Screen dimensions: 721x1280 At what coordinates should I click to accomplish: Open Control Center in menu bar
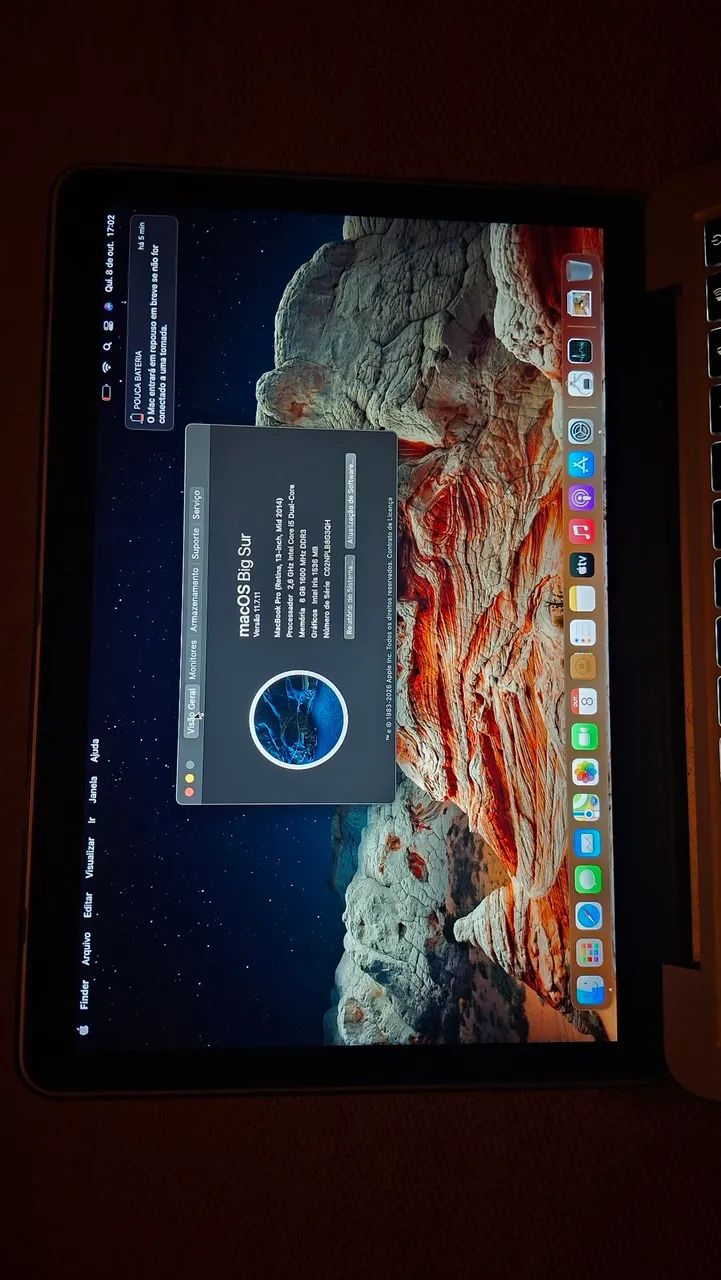tap(108, 325)
